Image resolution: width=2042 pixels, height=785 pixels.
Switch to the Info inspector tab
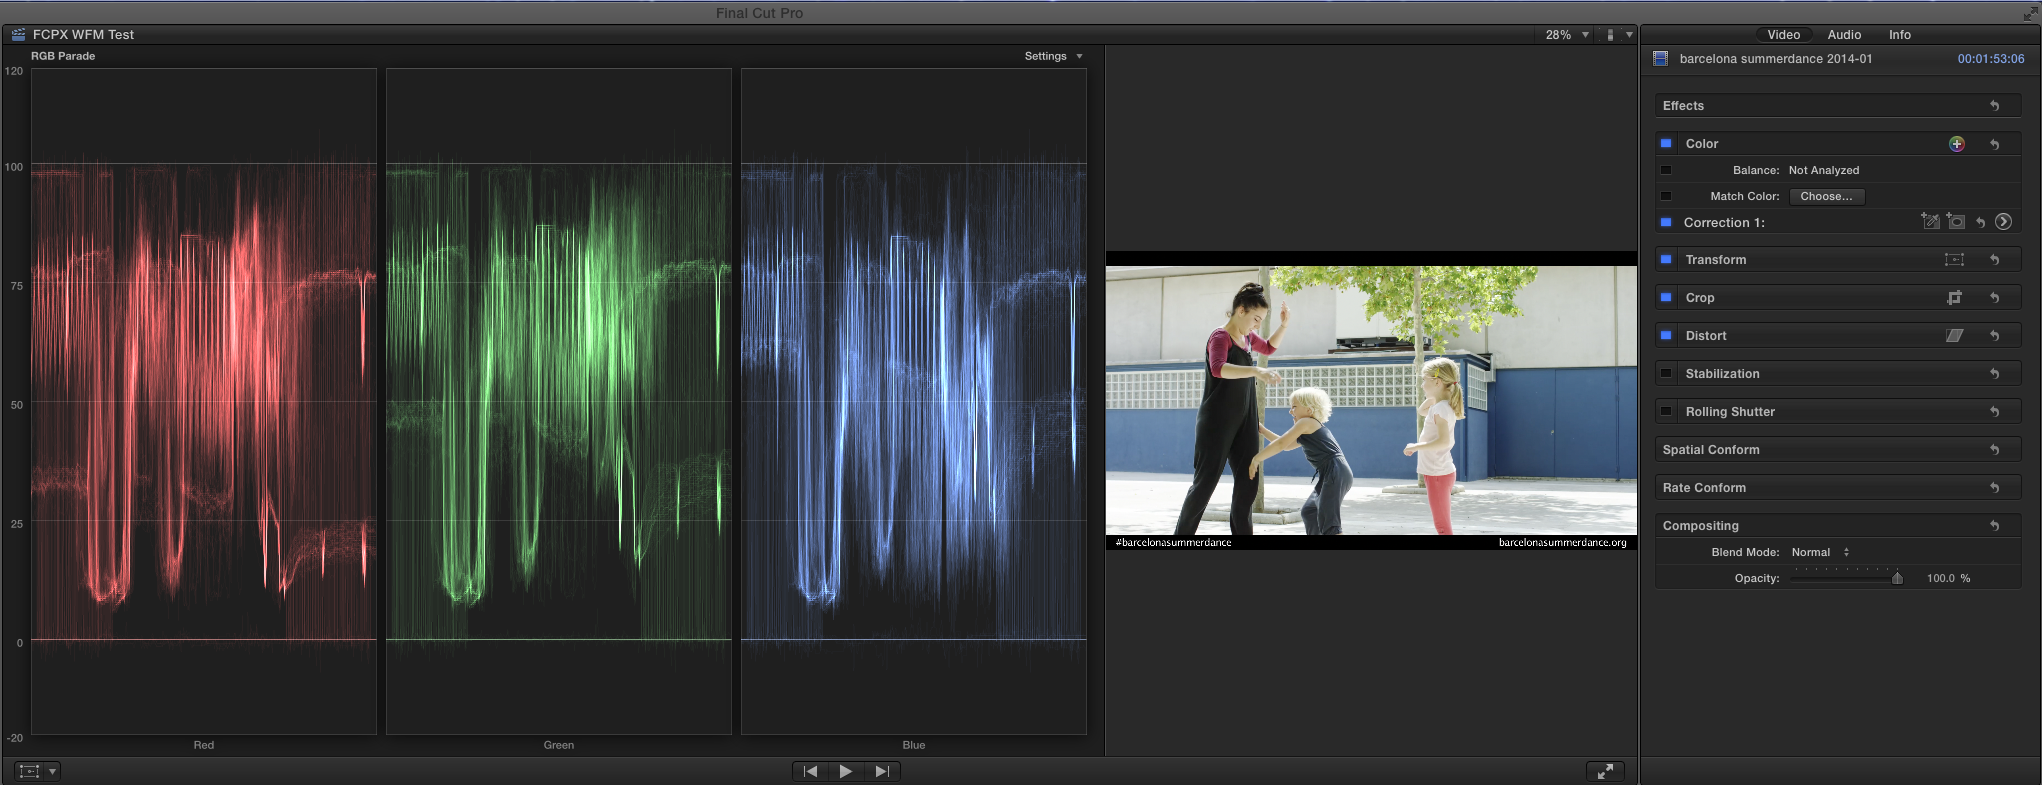coord(1900,35)
